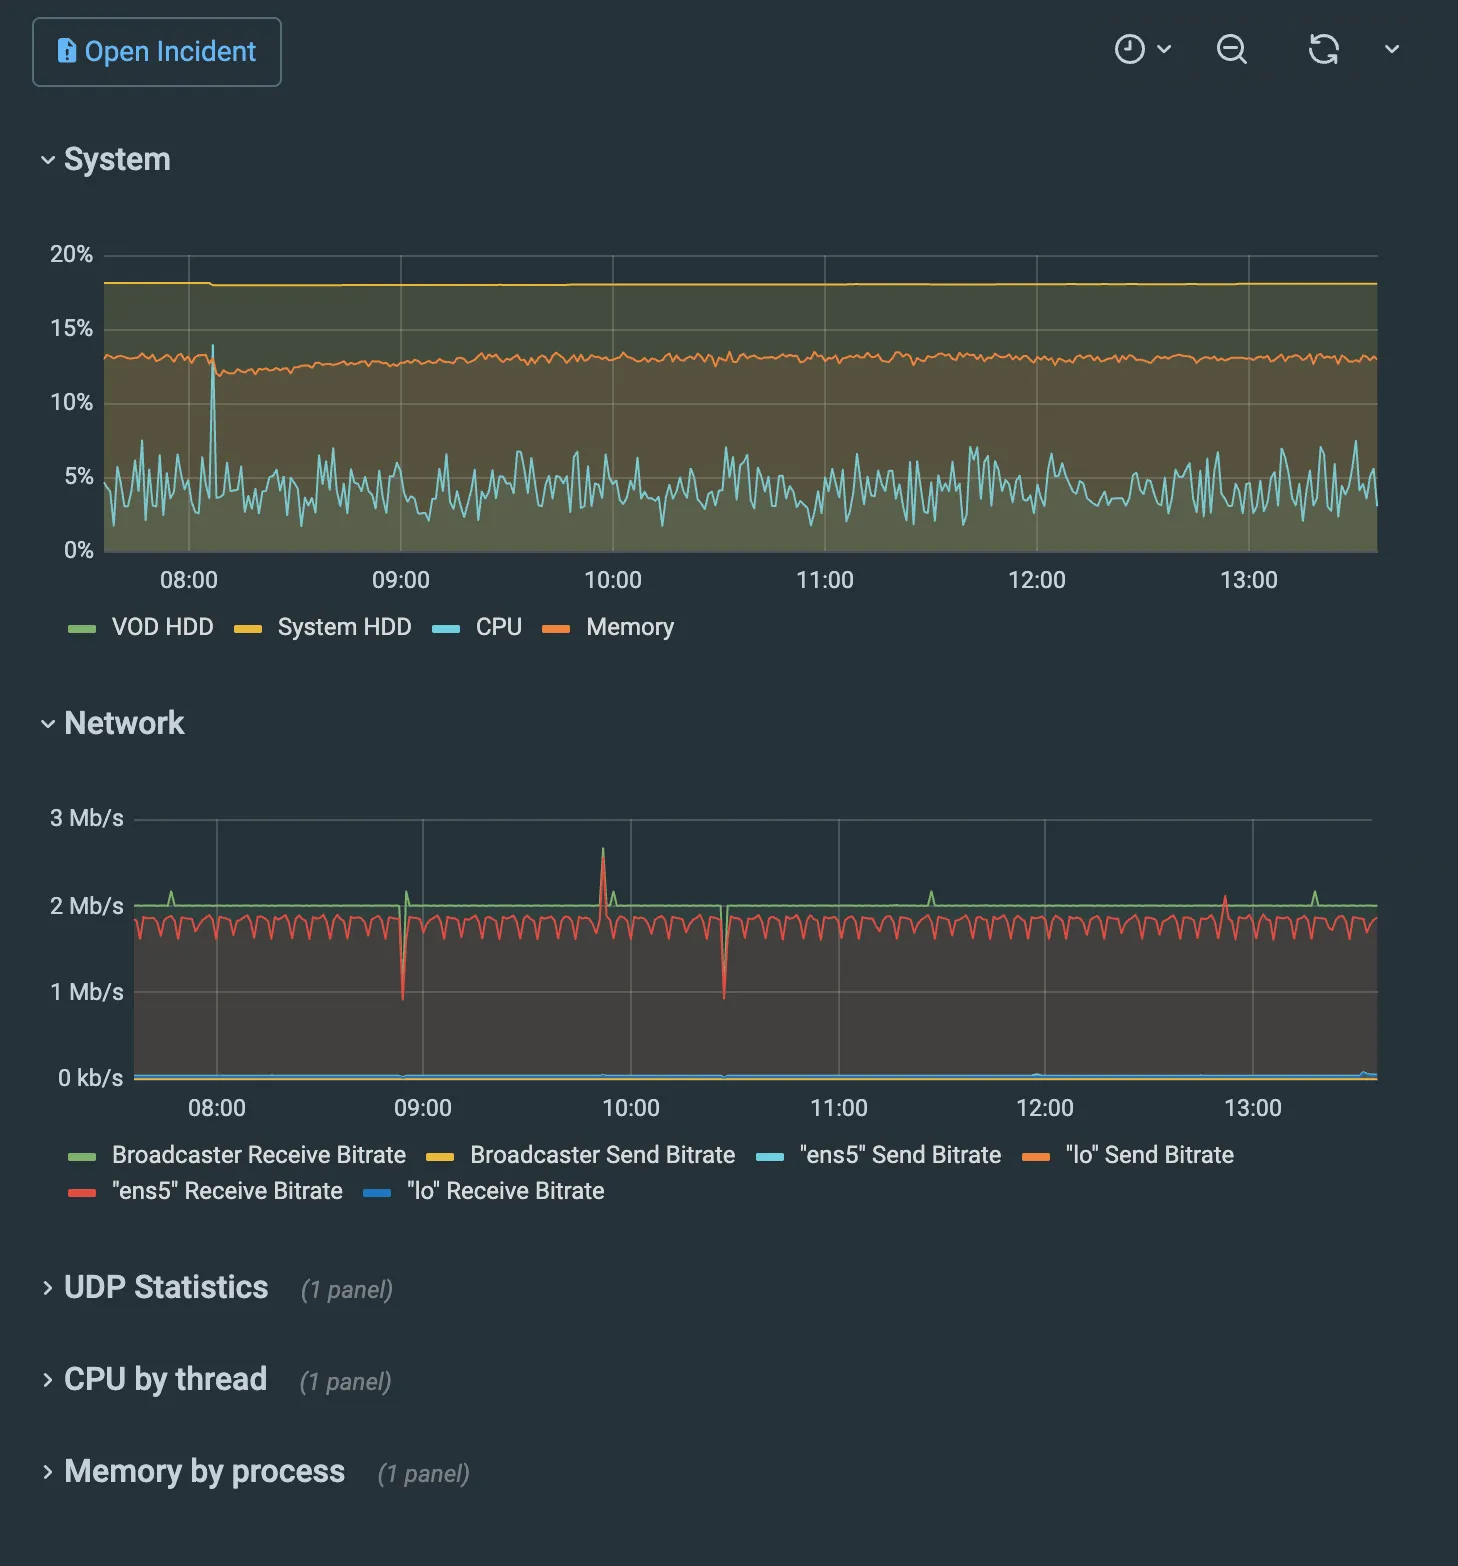Click the orange Memory color swatch

pos(556,629)
